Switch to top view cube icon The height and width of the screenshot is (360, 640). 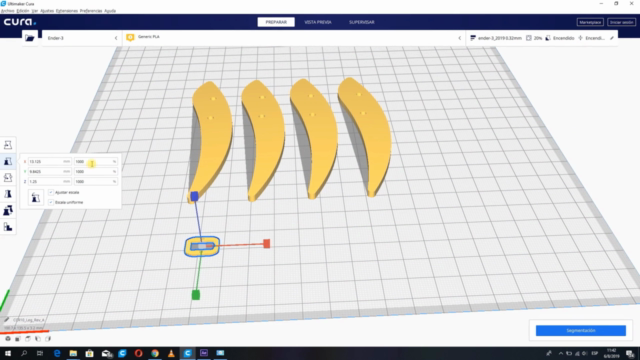(x=28, y=339)
